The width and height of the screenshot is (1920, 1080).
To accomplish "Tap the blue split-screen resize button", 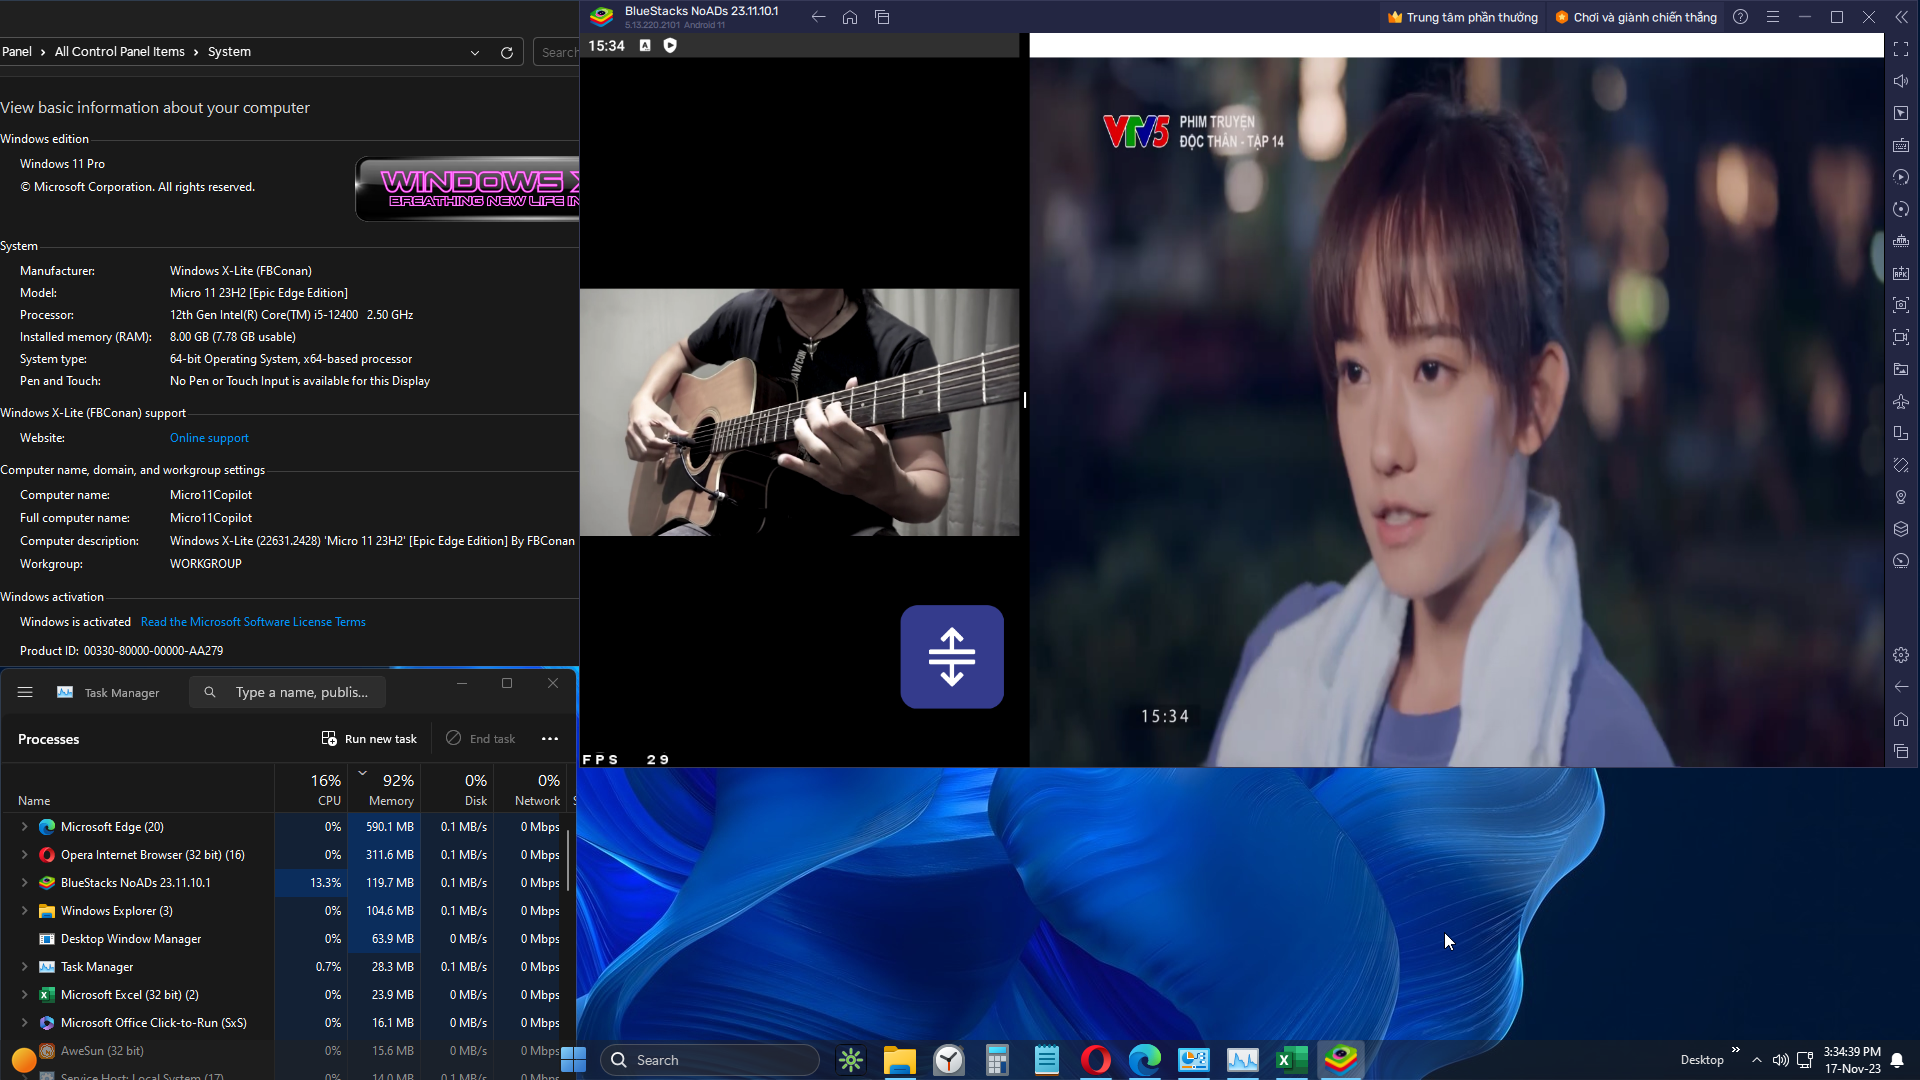I will (952, 657).
